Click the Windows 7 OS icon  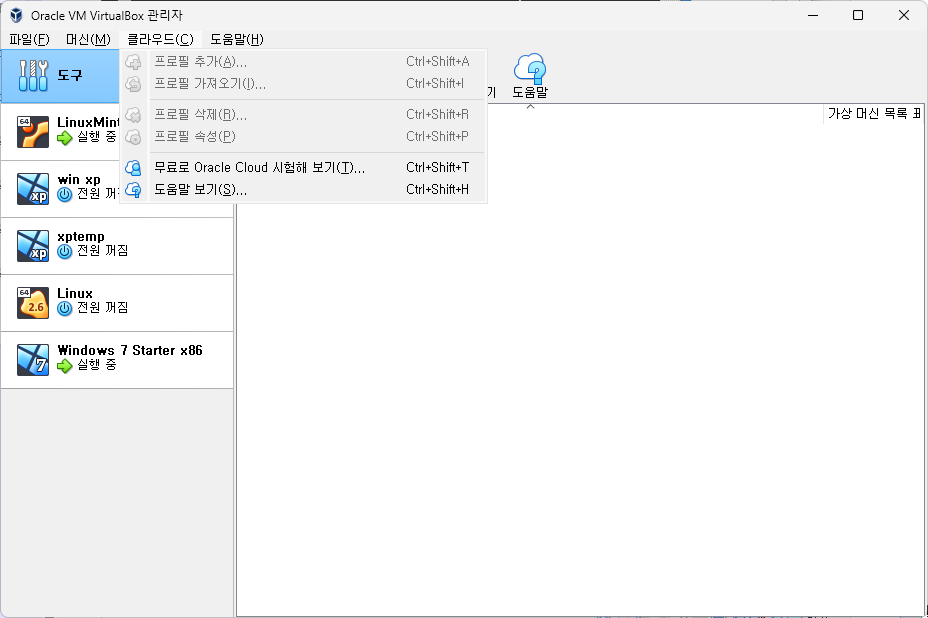click(33, 360)
